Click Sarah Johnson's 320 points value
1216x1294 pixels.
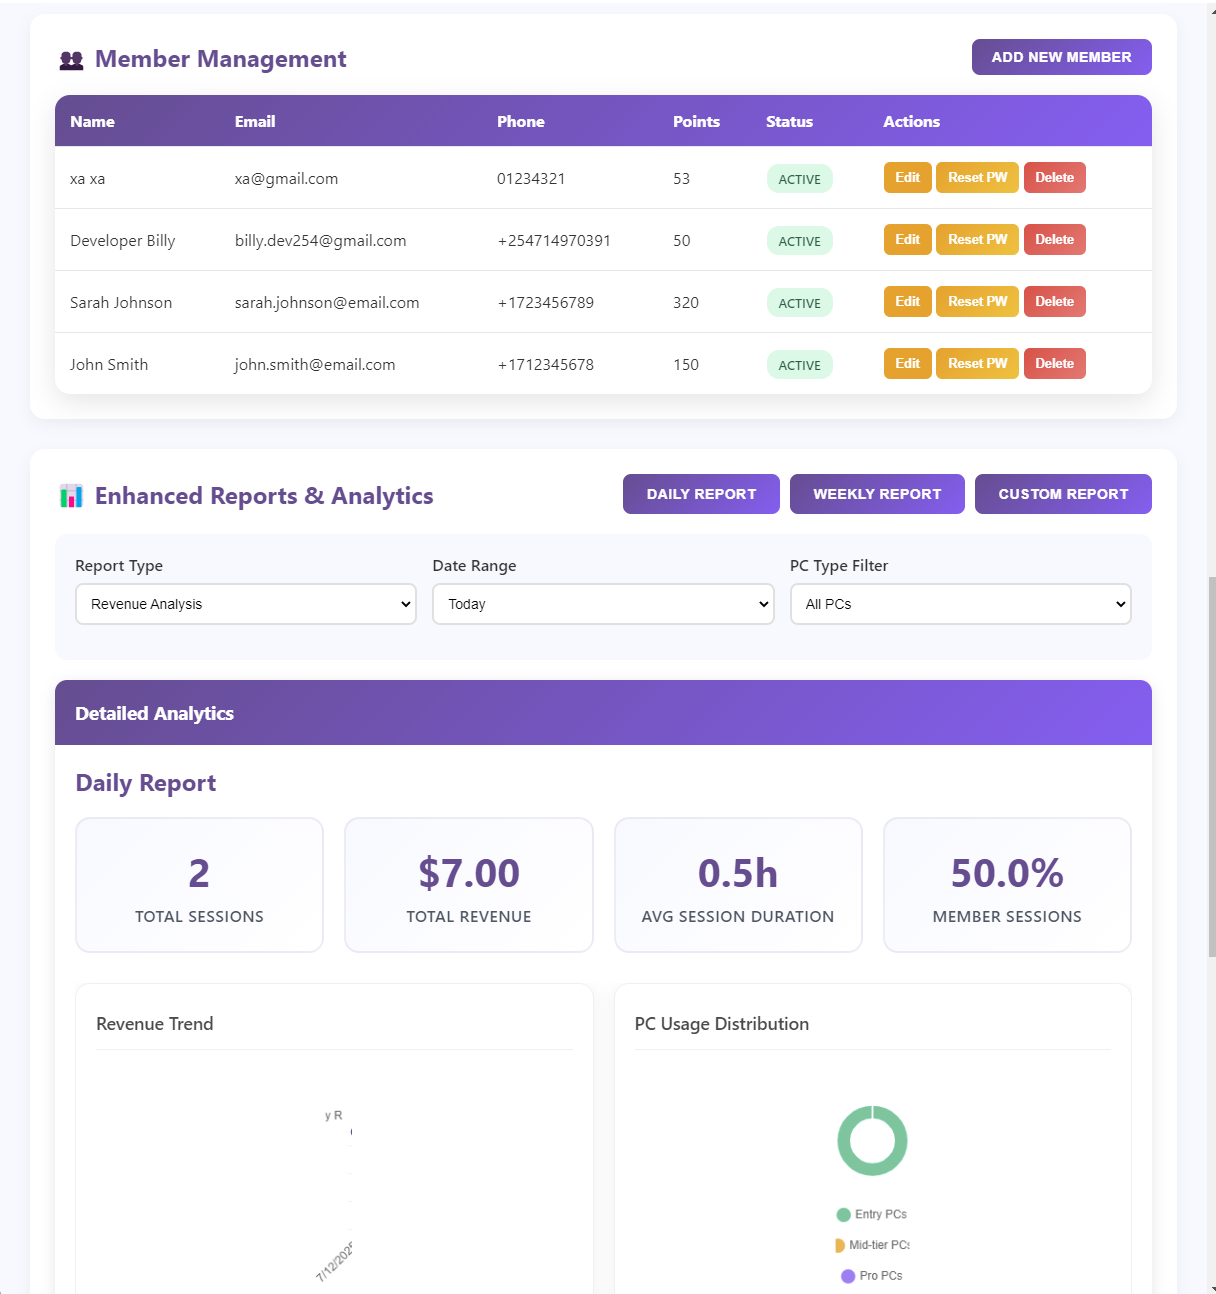pos(686,303)
